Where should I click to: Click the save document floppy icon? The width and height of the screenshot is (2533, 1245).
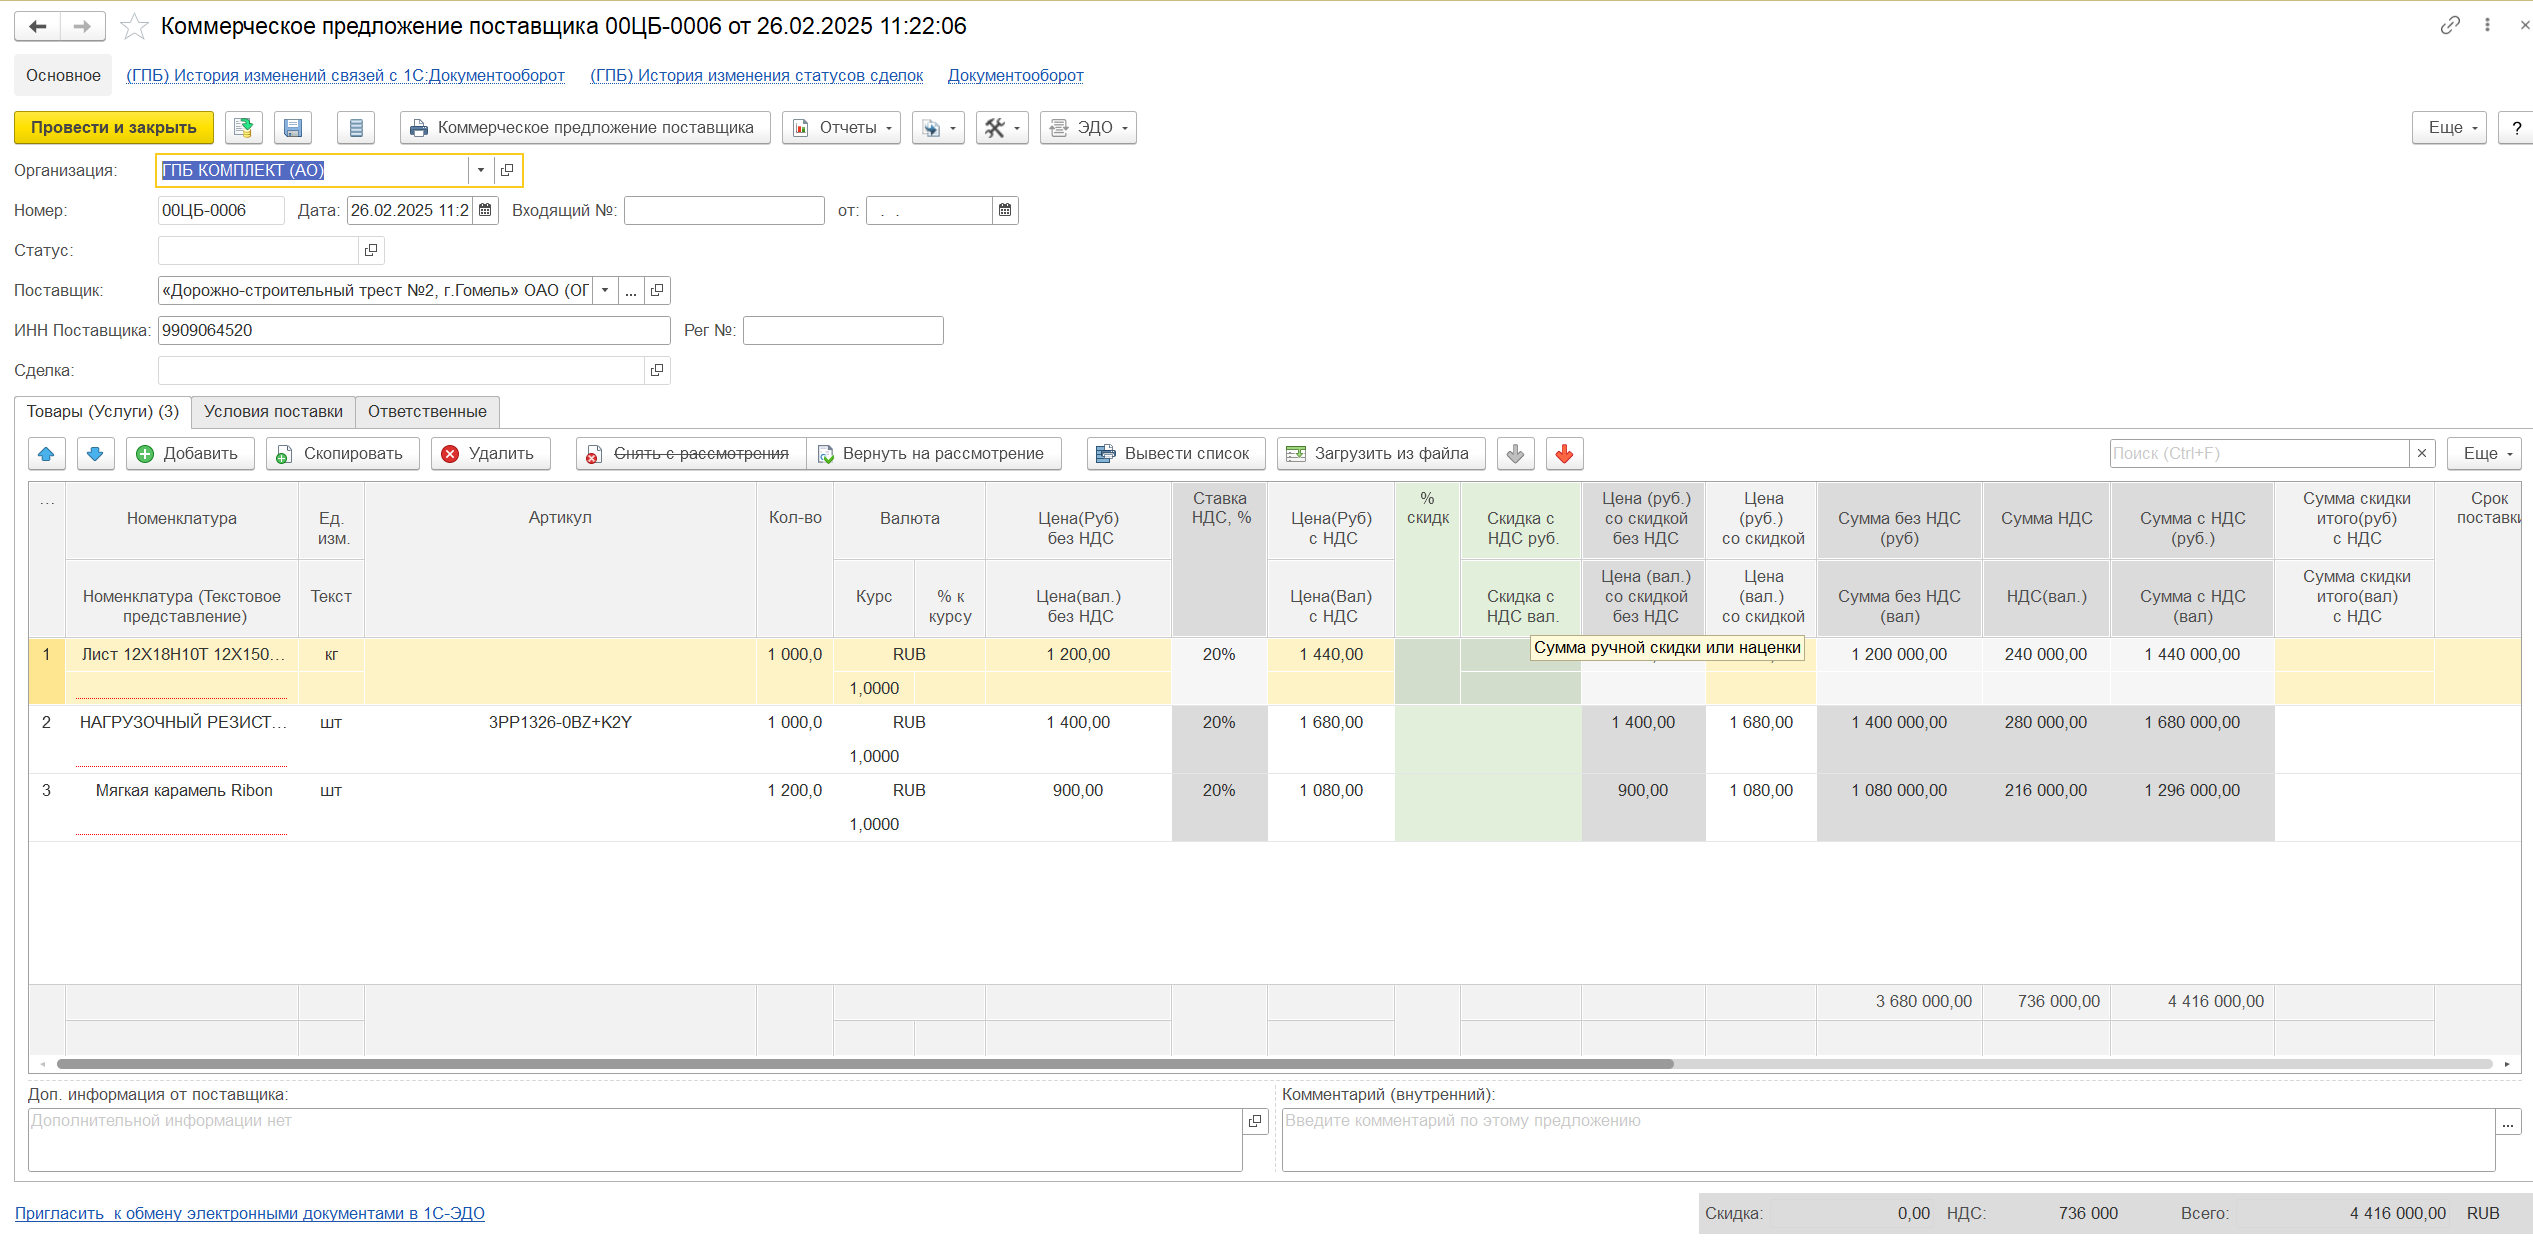click(293, 128)
